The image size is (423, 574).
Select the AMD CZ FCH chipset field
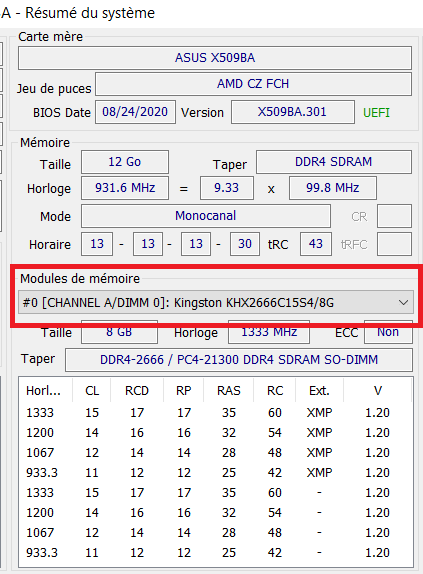(x=253, y=84)
